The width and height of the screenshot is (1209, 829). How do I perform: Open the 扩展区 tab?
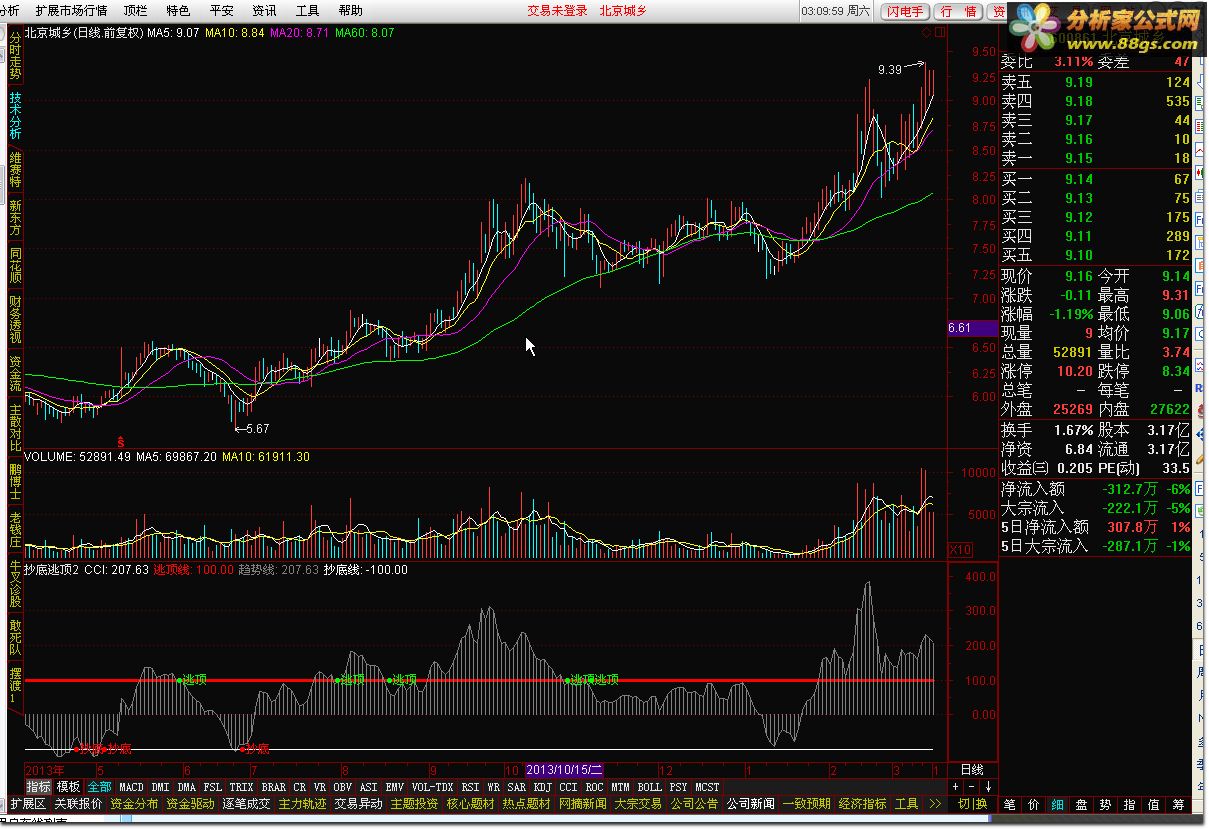click(x=28, y=804)
